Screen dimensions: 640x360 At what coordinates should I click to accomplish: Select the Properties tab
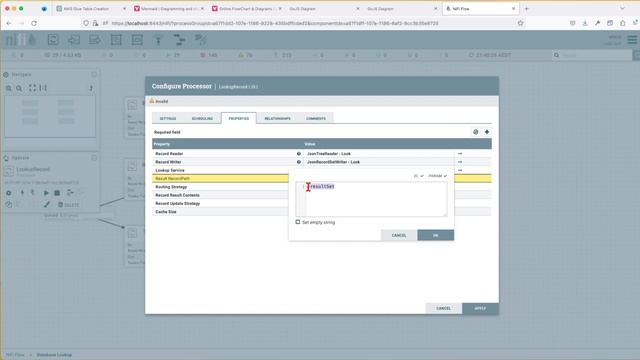[239, 118]
